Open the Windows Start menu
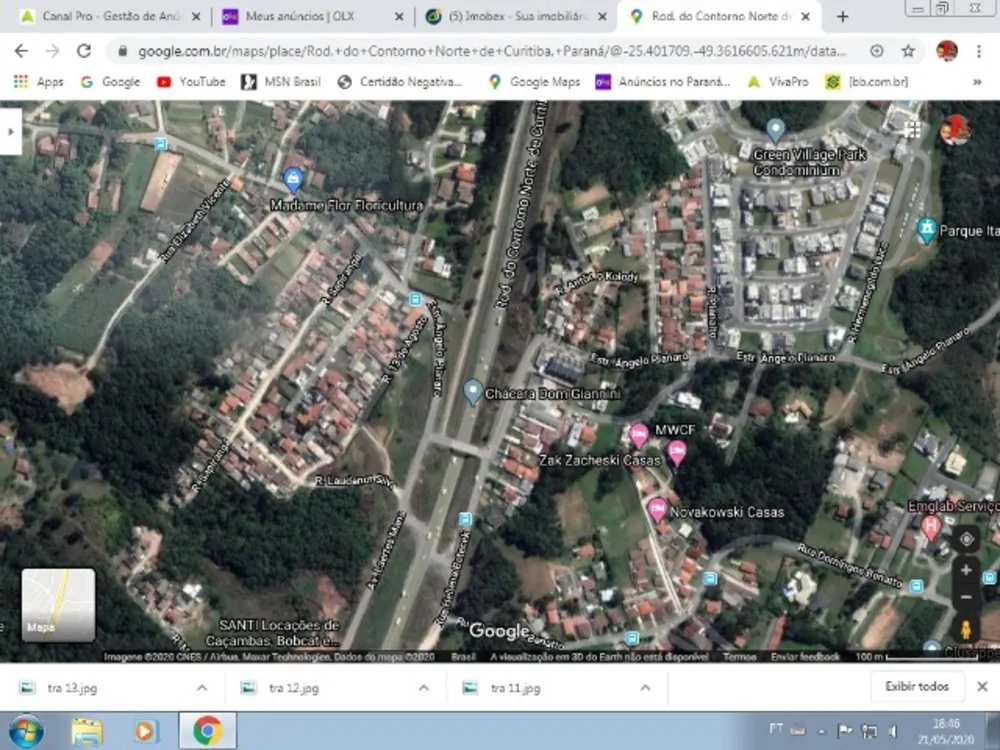Screen dimensions: 1000x750 point(26,731)
